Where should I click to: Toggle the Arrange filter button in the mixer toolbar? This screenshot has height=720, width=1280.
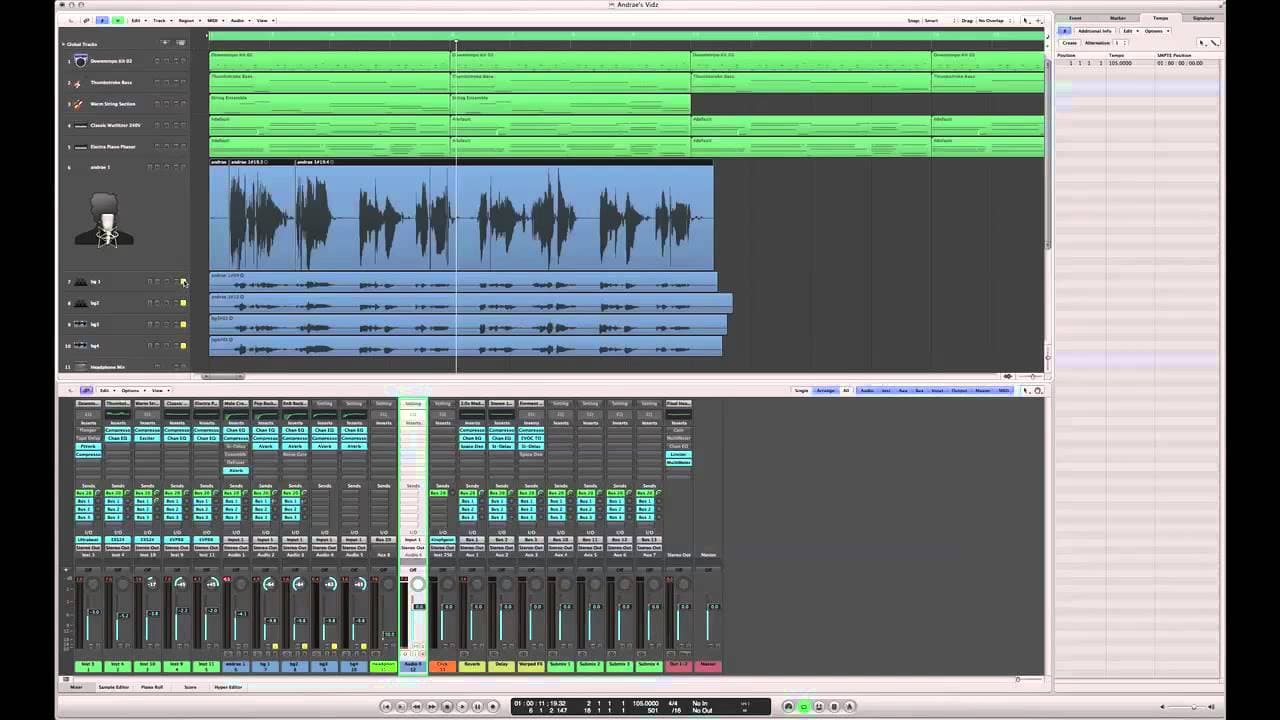(826, 390)
